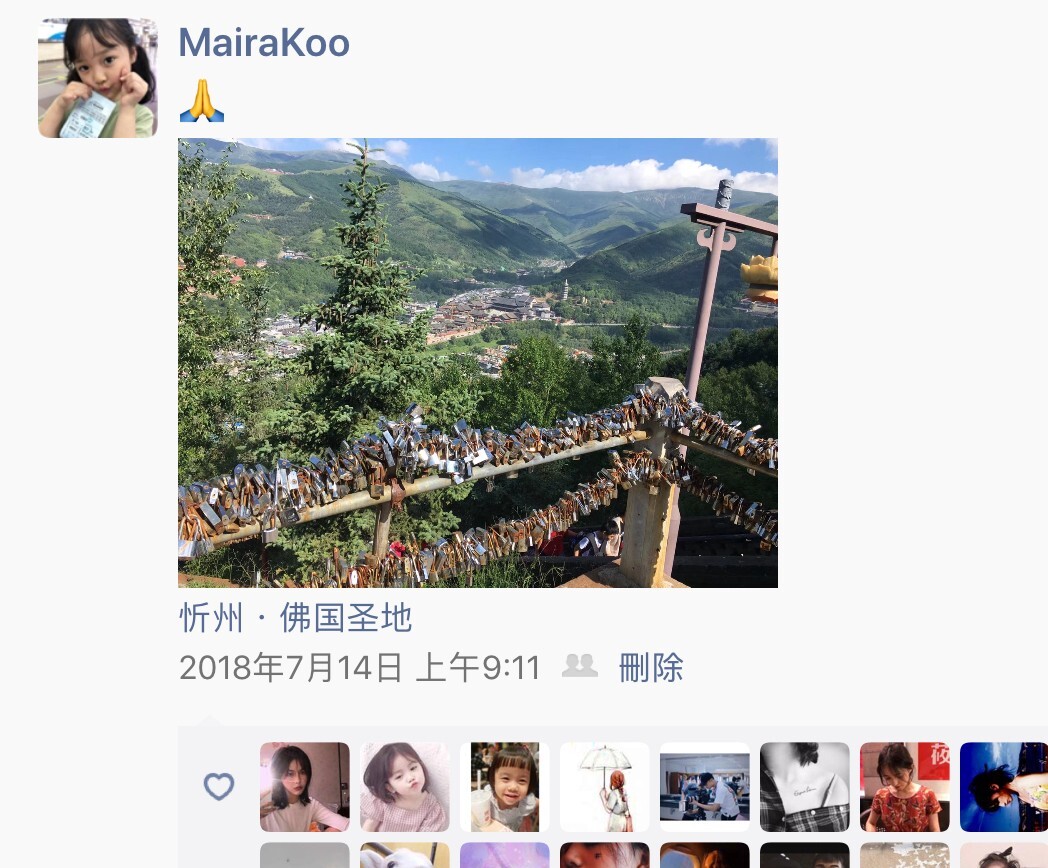The width and height of the screenshot is (1048, 868).
Task: Click the visibility group icon beside timestamp
Action: coord(579,666)
